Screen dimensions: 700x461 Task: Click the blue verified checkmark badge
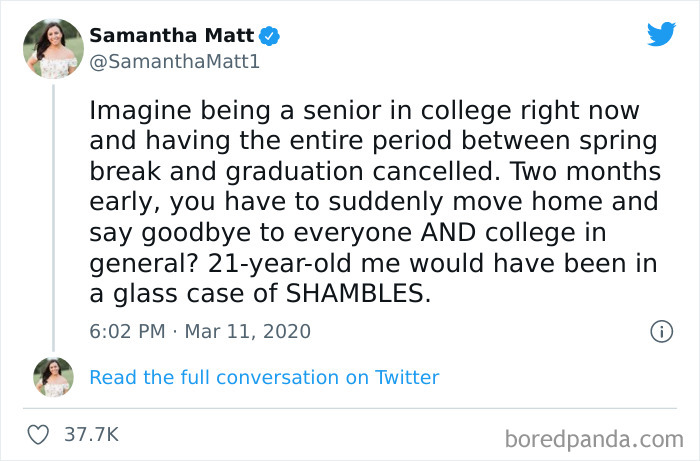[x=270, y=36]
